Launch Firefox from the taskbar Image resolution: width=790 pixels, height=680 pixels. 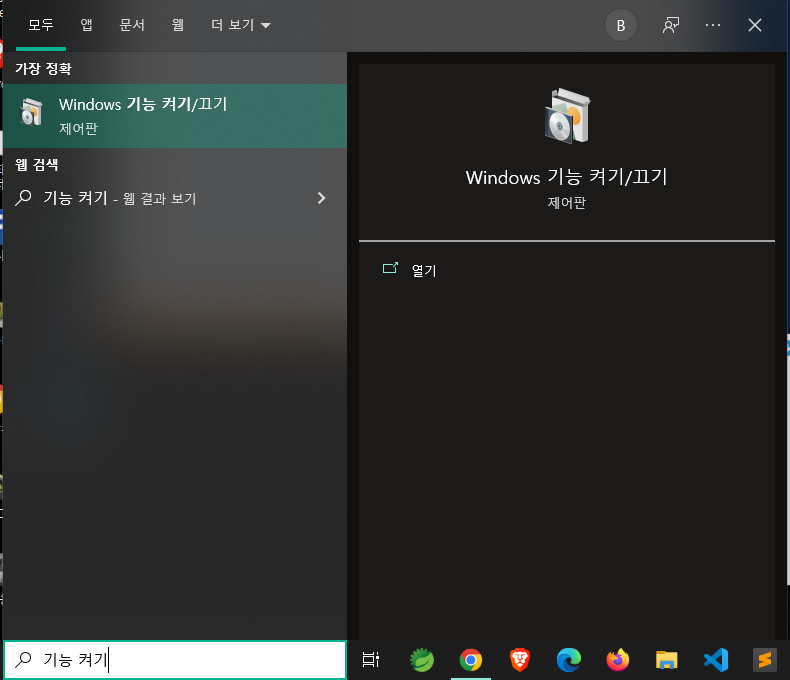tap(618, 660)
